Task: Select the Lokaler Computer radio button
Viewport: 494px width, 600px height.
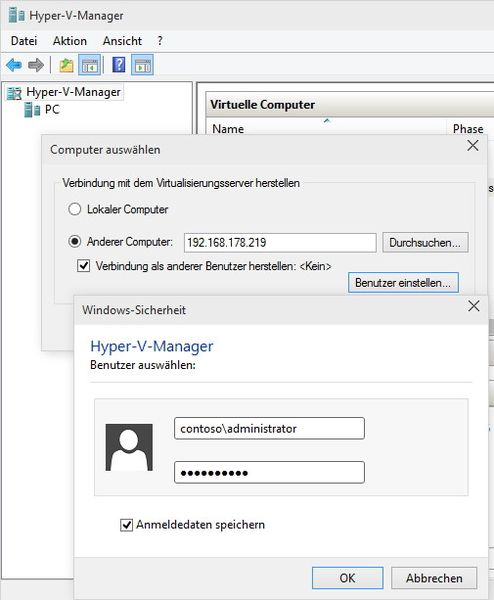Action: 75,209
